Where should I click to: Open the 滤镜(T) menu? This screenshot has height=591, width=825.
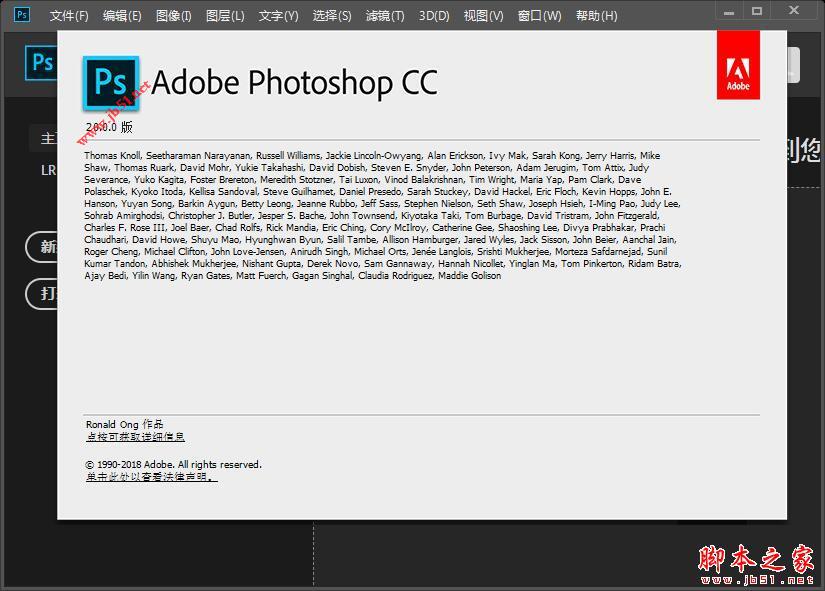[x=385, y=16]
